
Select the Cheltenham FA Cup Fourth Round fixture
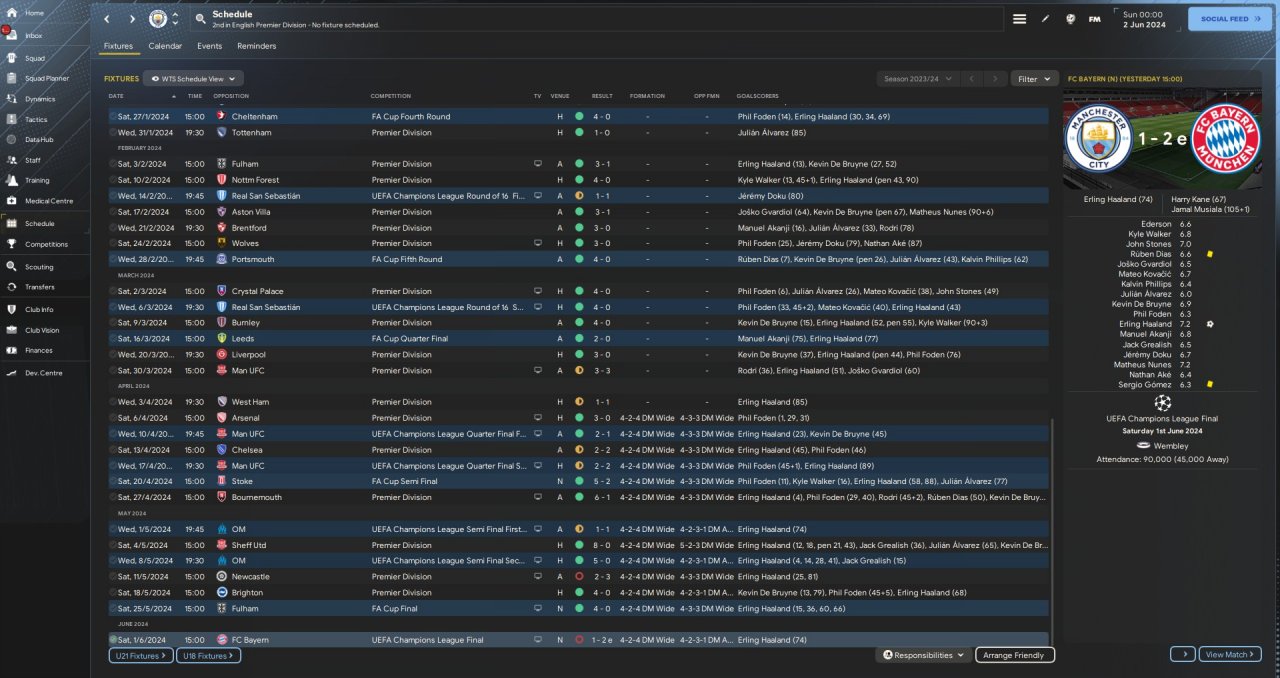[579, 116]
